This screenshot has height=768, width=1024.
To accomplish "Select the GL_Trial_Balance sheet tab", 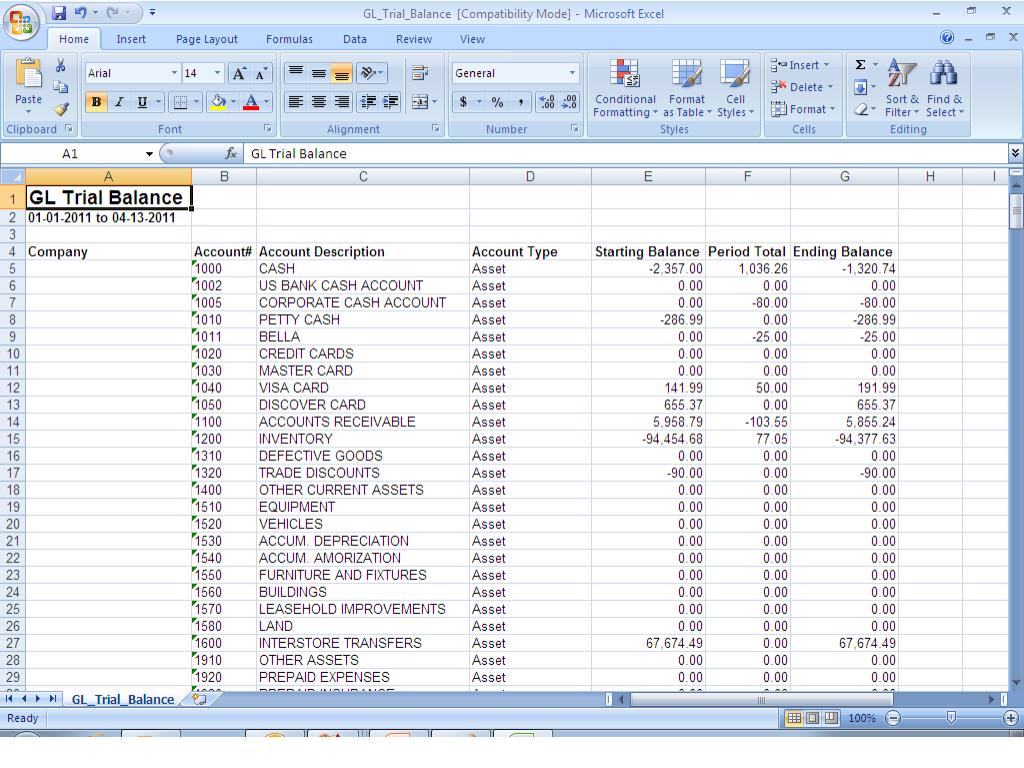I will (123, 699).
